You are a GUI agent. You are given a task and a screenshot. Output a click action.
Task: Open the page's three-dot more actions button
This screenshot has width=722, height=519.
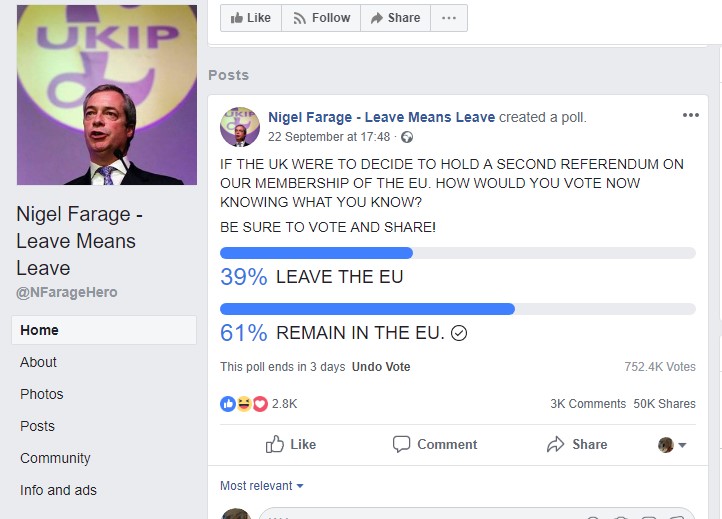point(449,18)
